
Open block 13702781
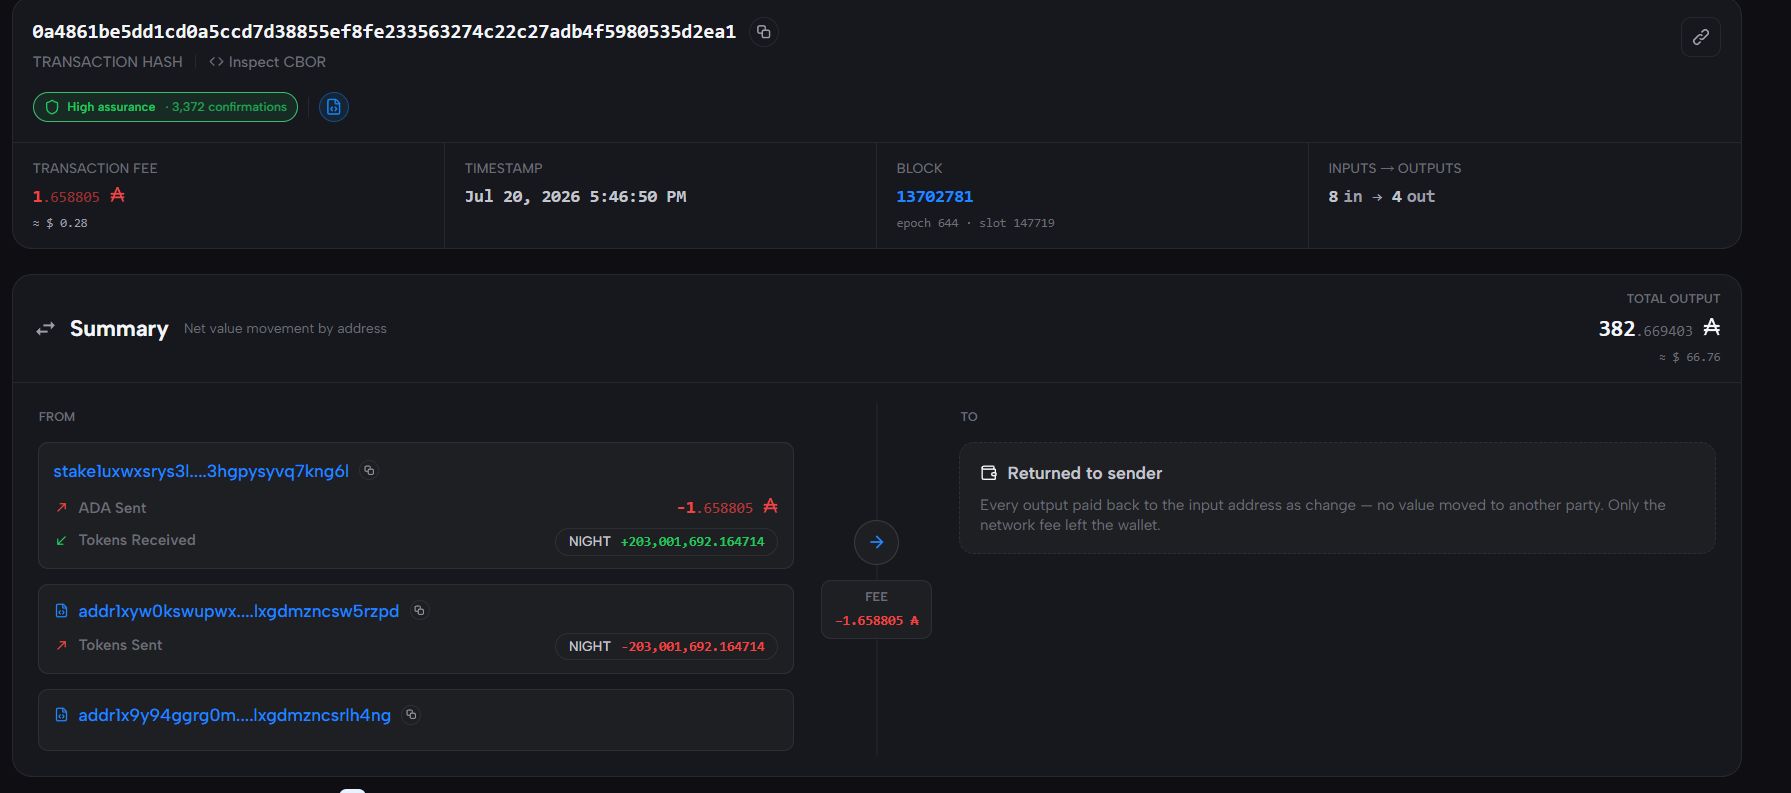pos(934,196)
